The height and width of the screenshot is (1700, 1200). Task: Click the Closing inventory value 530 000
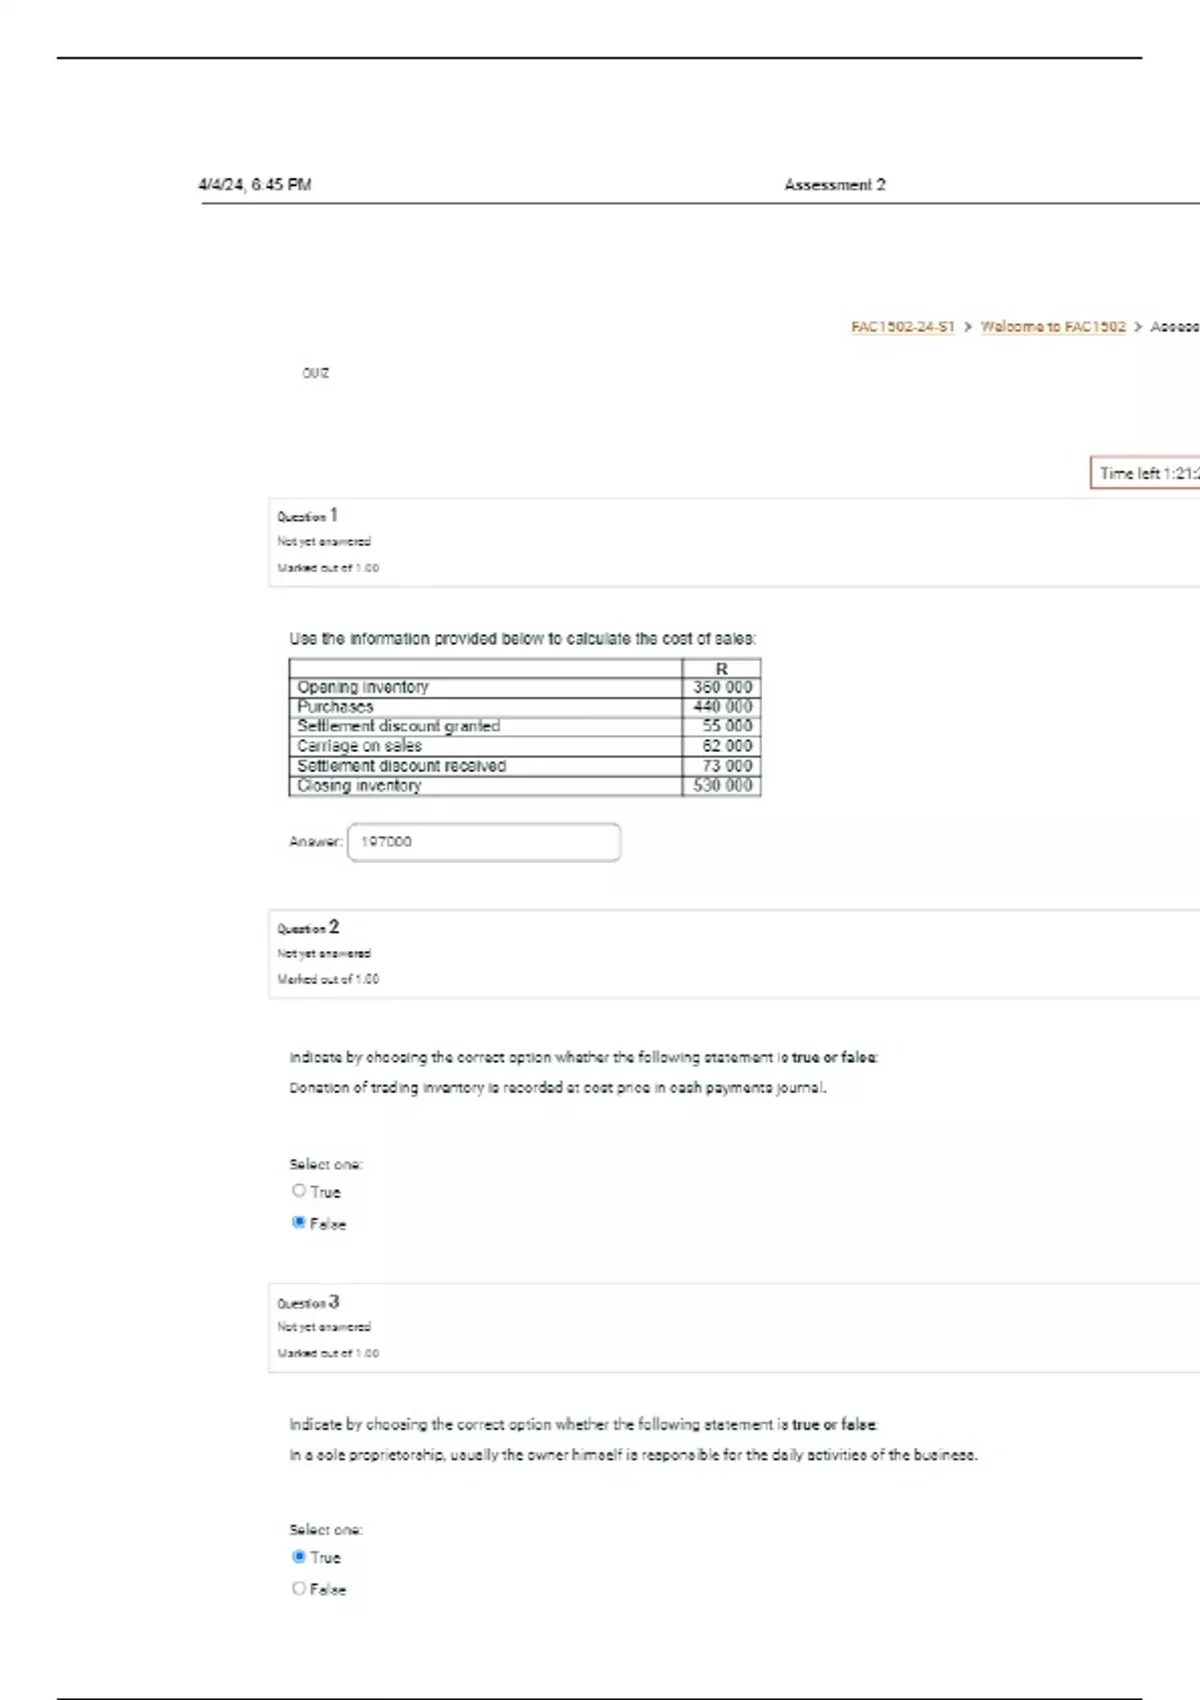coord(722,786)
